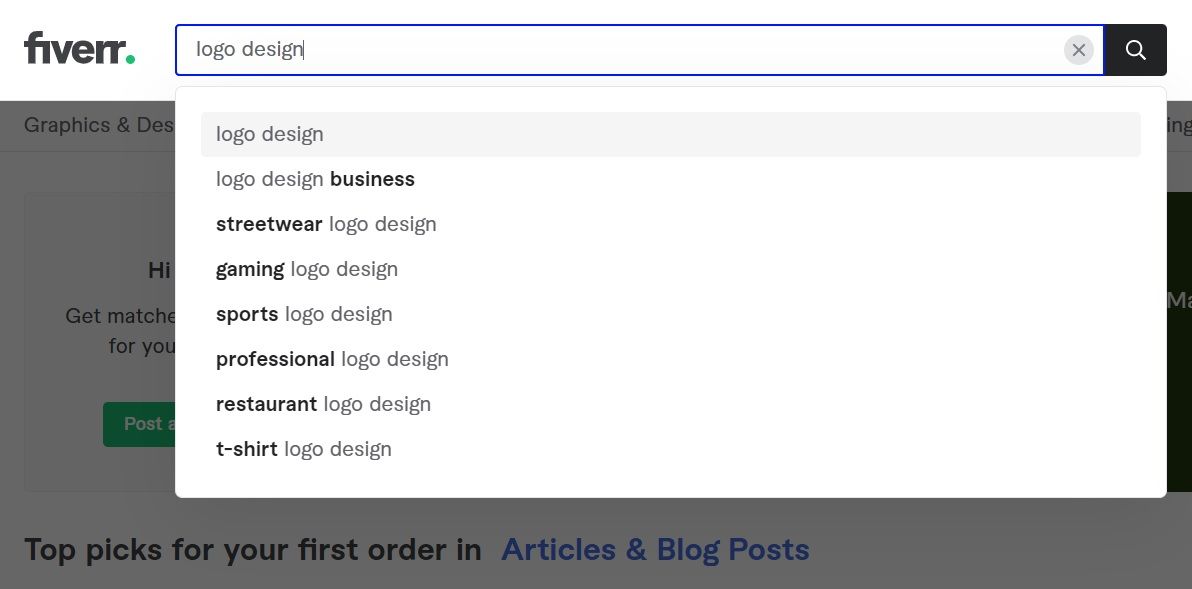The width and height of the screenshot is (1192, 589).
Task: Click the 'Top picks for your first order' heading
Action: (x=252, y=549)
